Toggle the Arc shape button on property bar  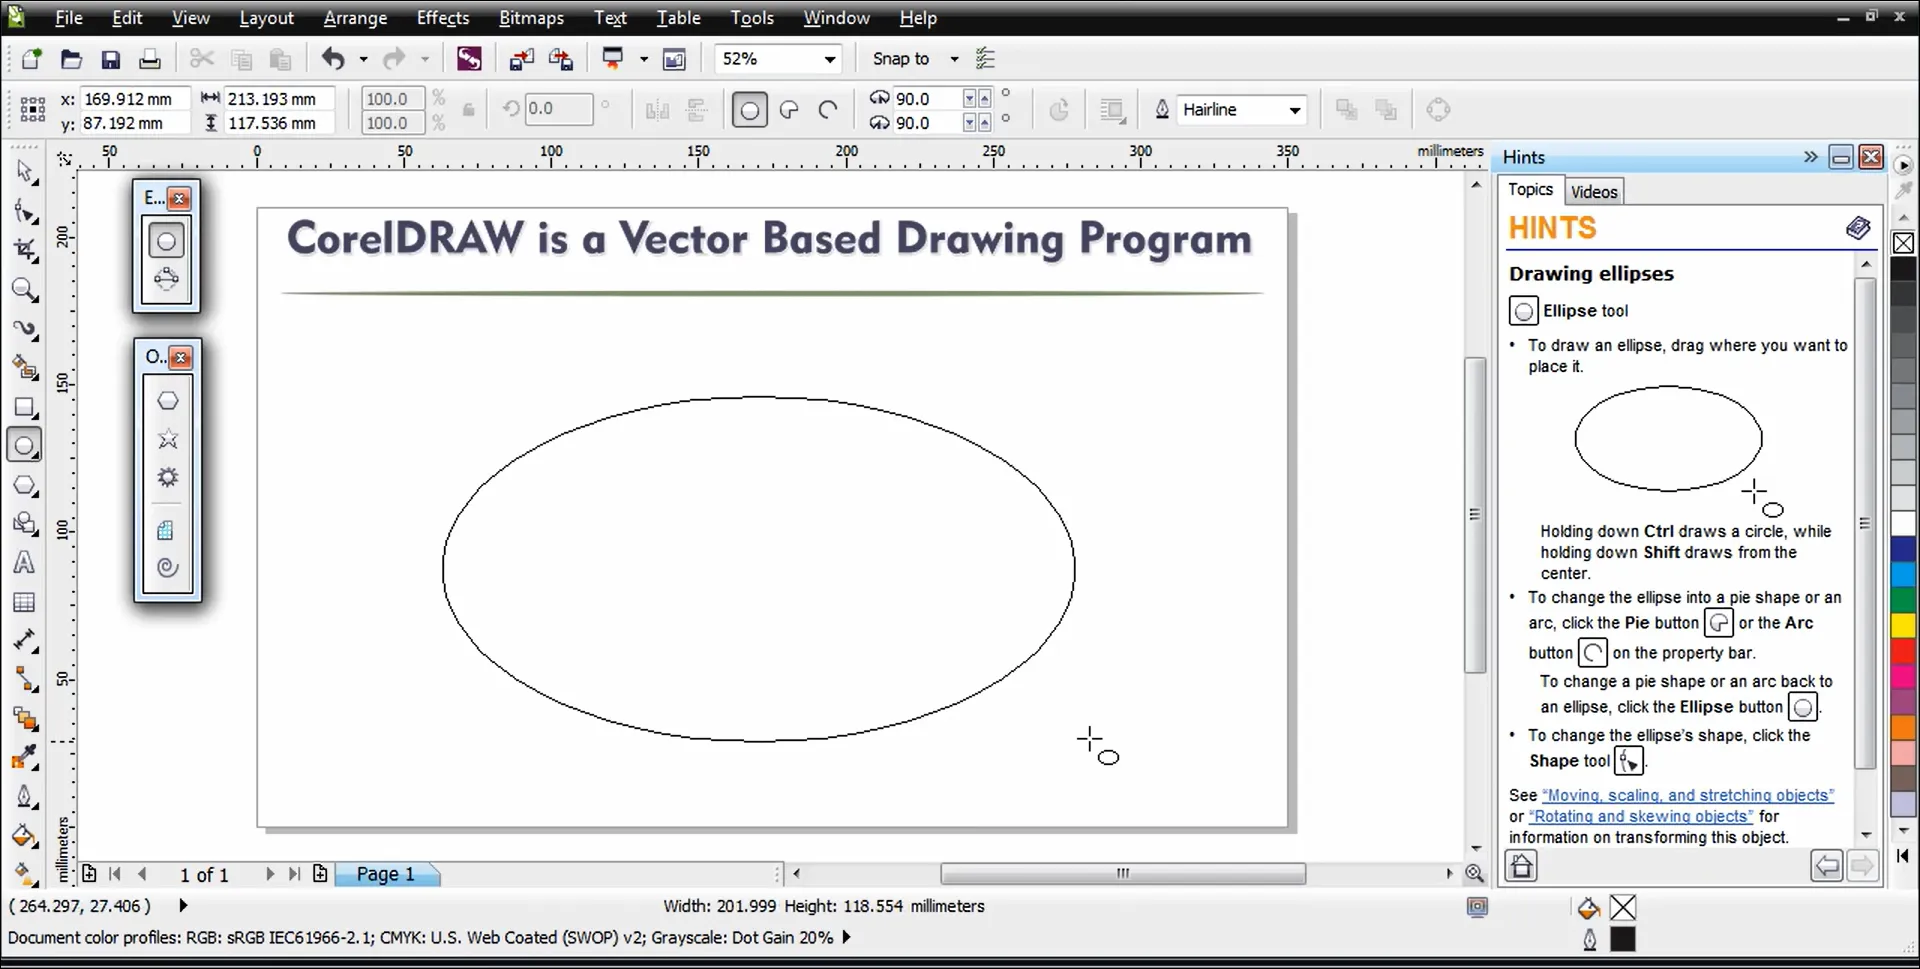click(x=828, y=110)
